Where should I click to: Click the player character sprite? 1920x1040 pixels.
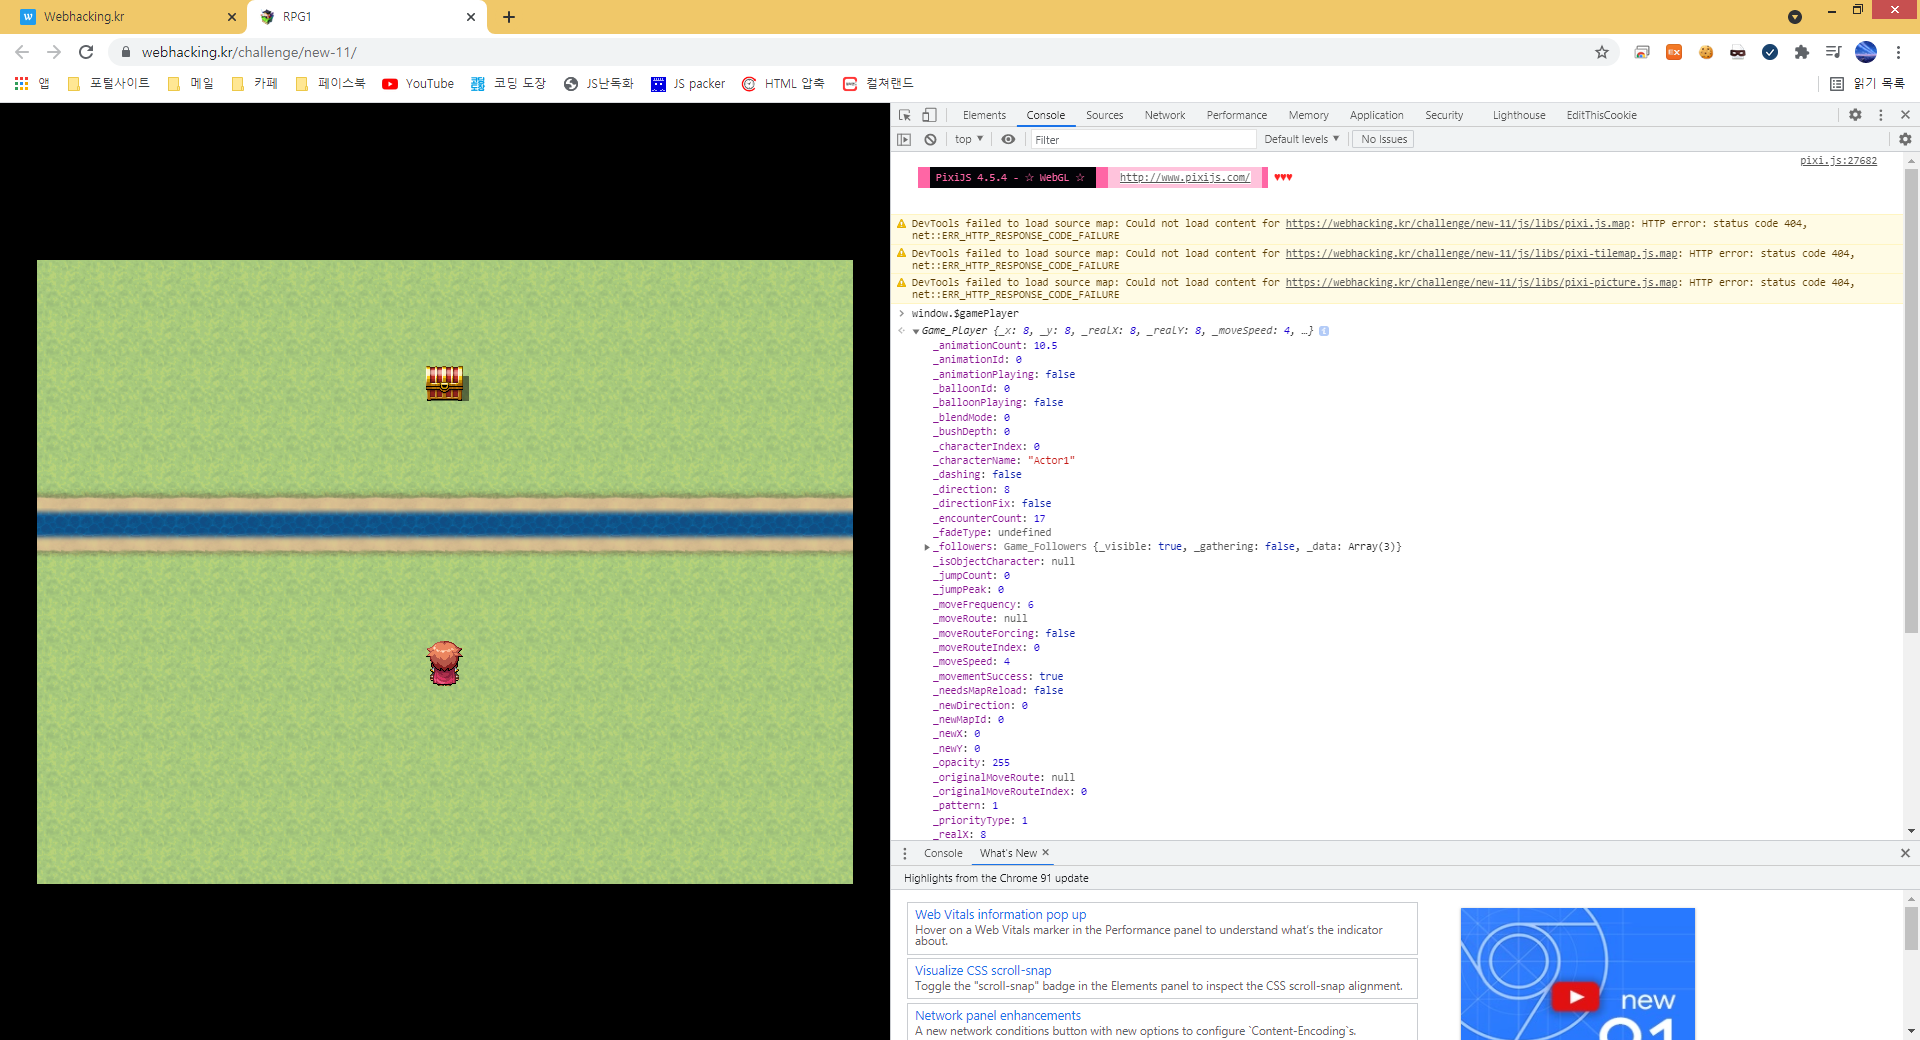click(444, 663)
